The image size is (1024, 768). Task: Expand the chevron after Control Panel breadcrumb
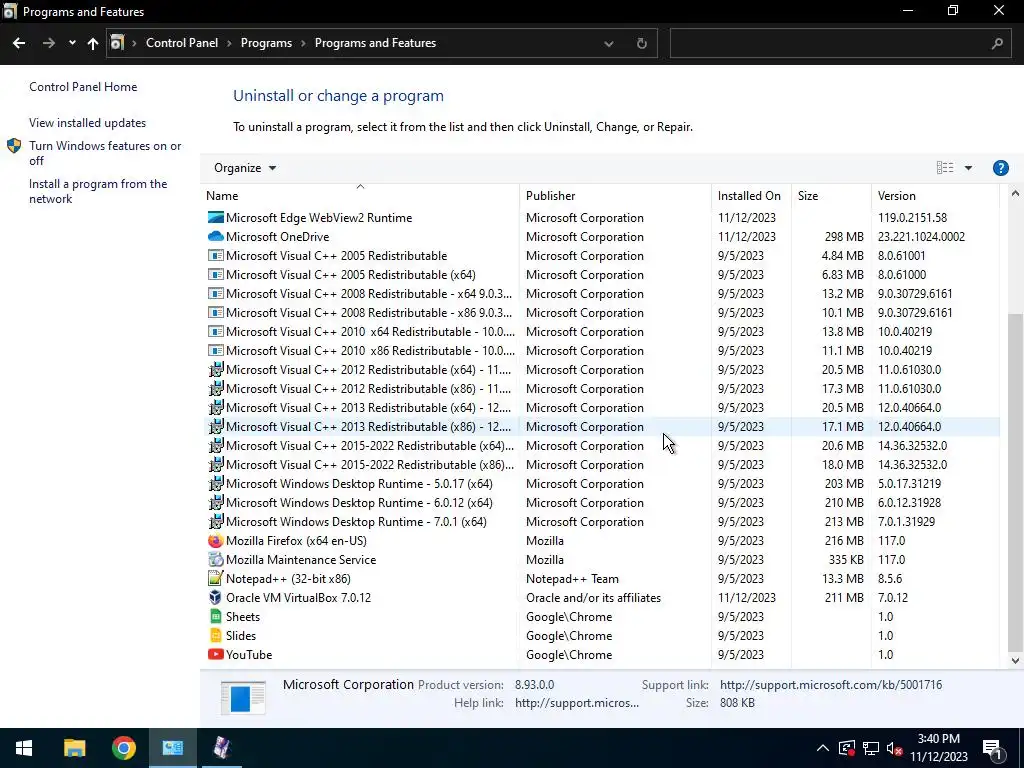pos(229,43)
